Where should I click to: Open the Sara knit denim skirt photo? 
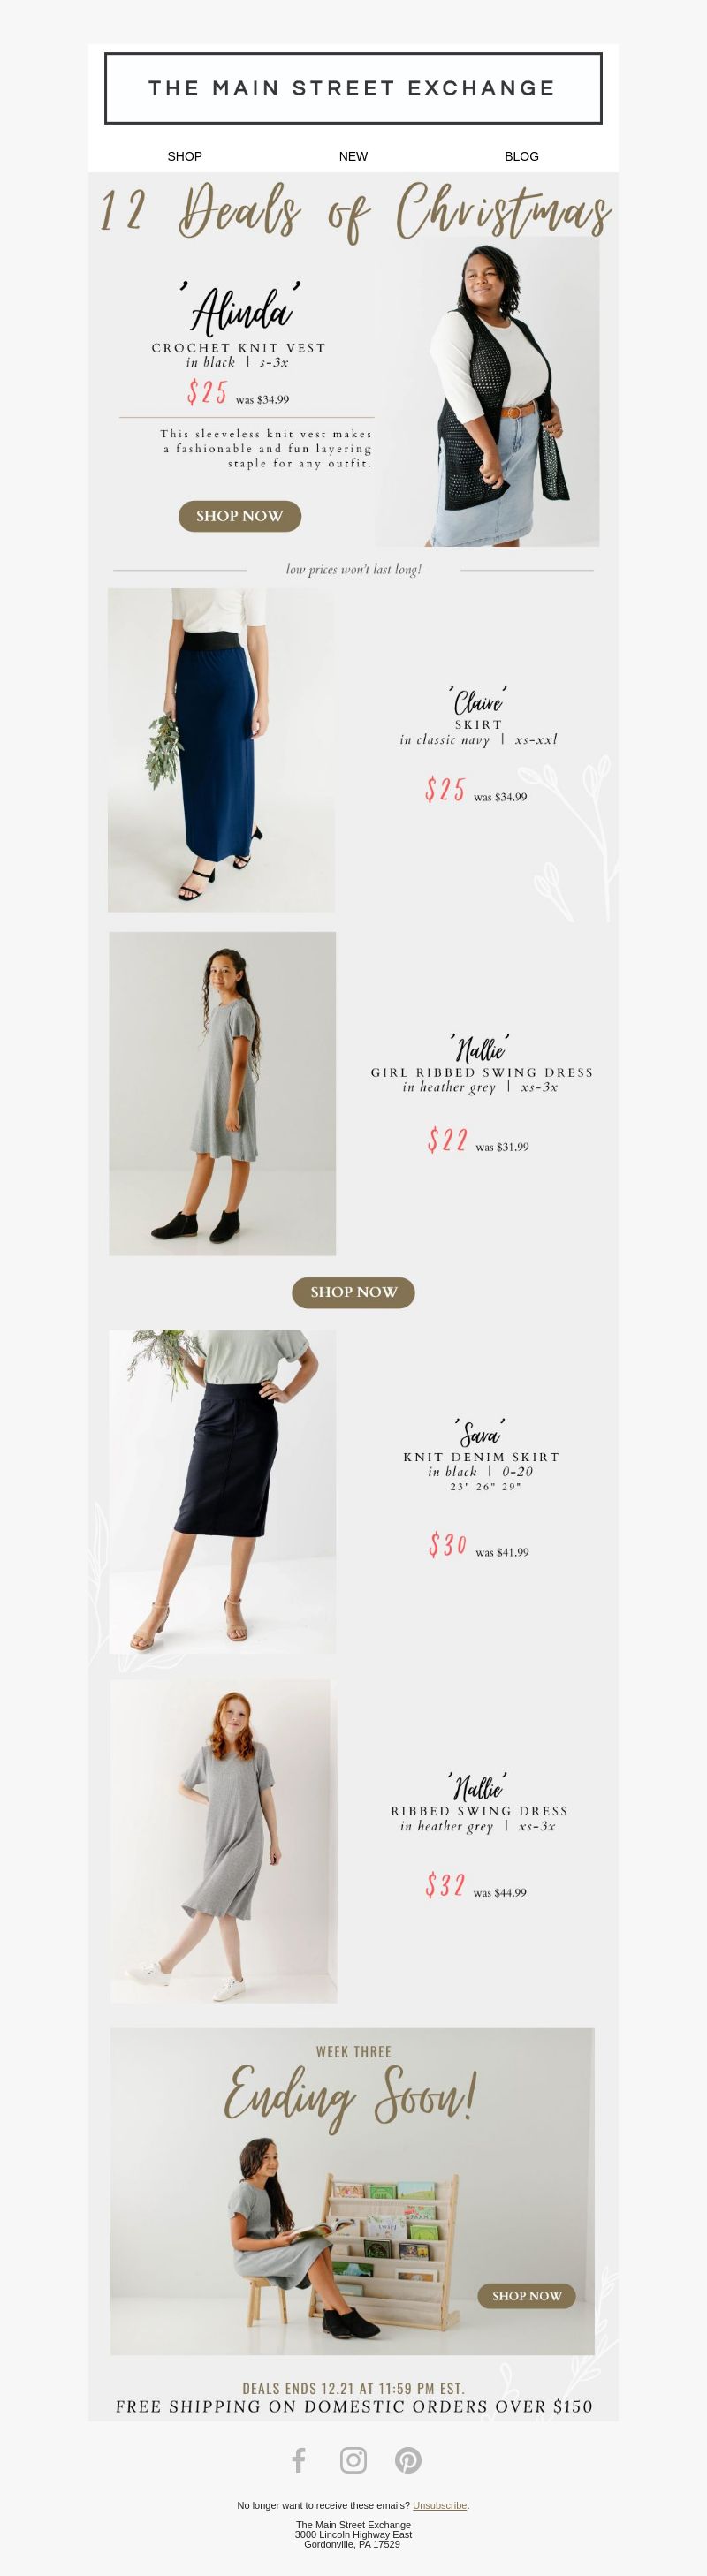[222, 1491]
